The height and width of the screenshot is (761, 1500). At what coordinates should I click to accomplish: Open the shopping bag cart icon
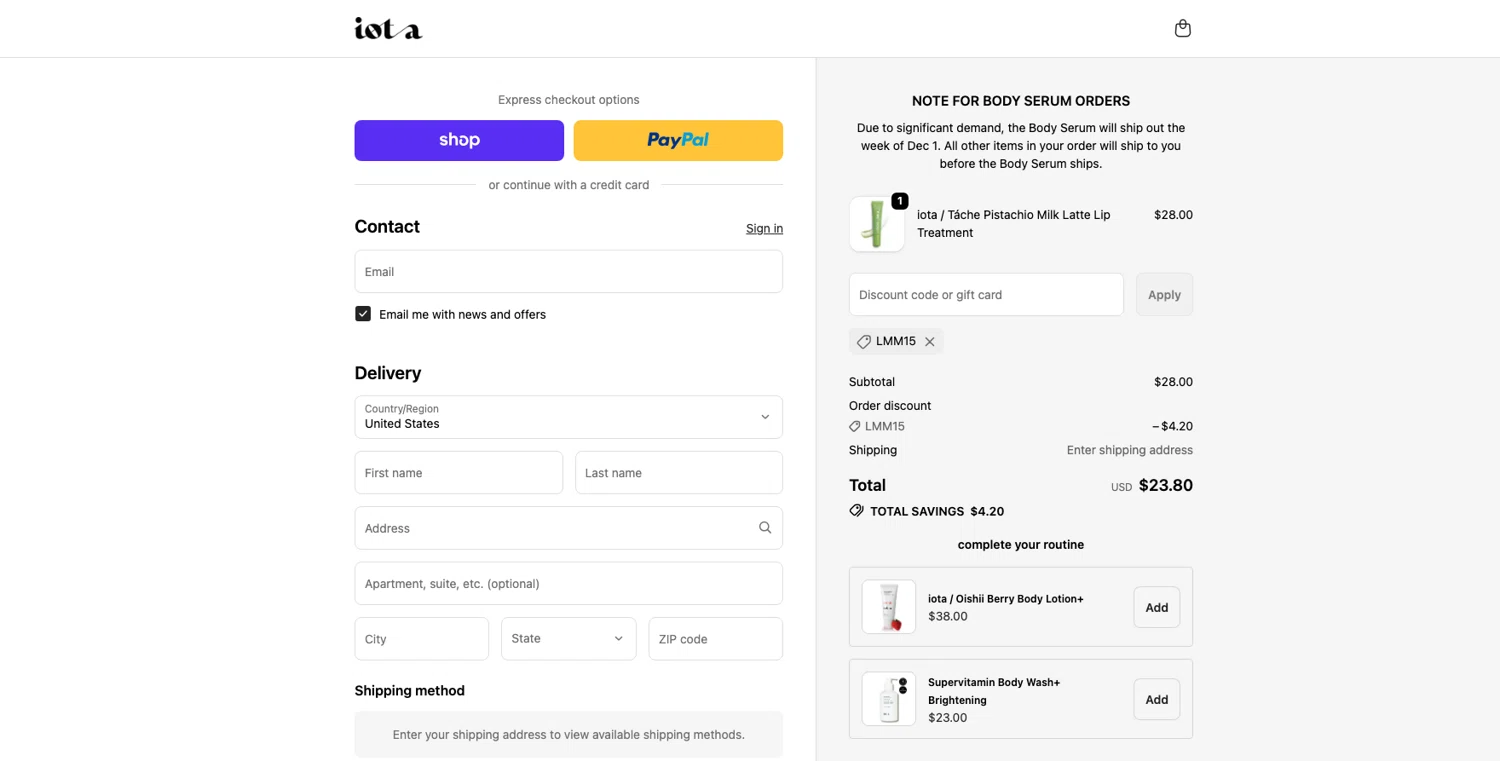[1182, 28]
